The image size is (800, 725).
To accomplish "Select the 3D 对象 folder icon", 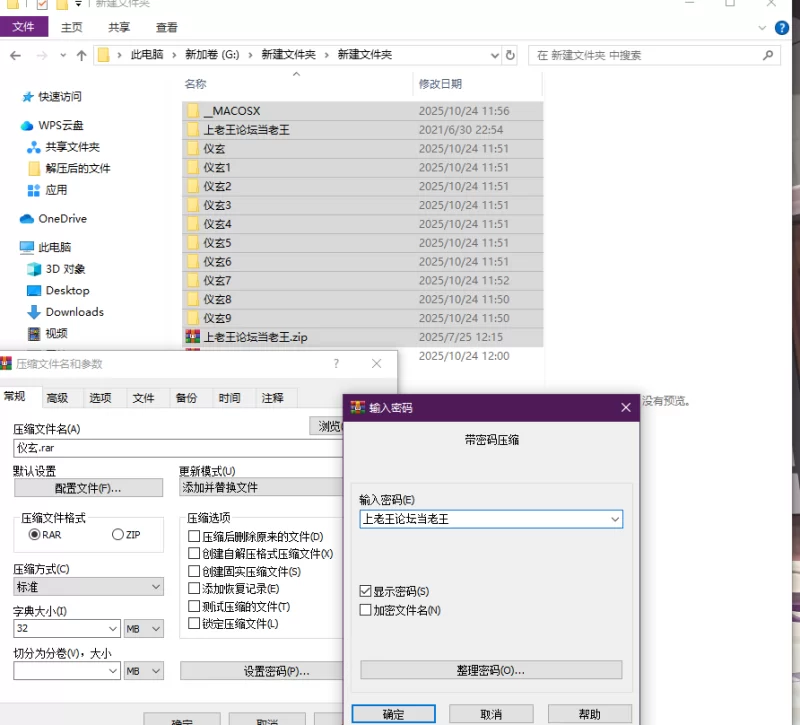I will pyautogui.click(x=33, y=269).
